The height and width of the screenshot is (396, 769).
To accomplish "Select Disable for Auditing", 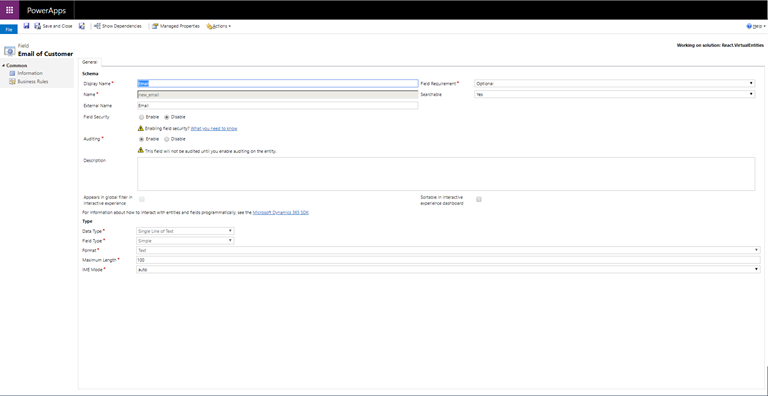I will click(x=166, y=139).
